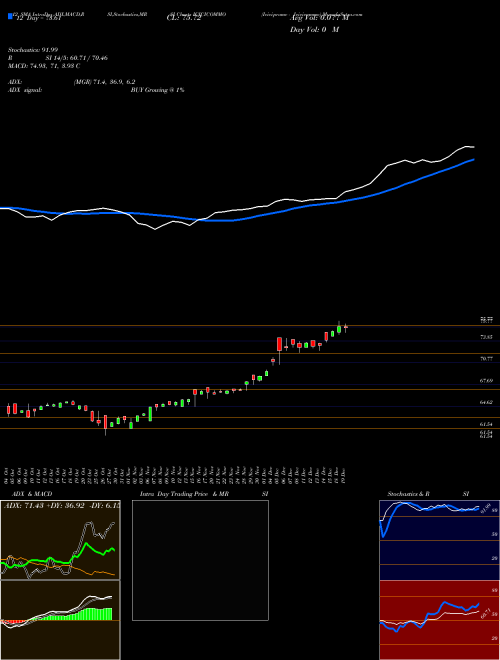Screen dimensions: 500x660
Task: Click the 64.62 price axis label
Action: click(486, 402)
